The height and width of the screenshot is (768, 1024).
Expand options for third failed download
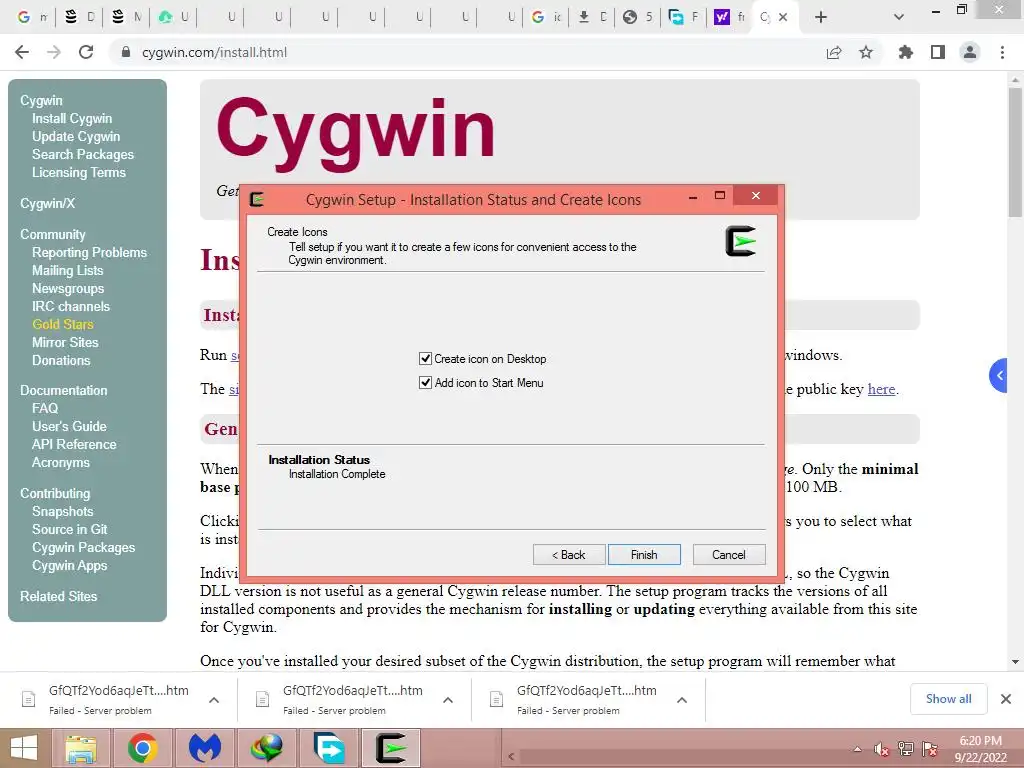click(682, 699)
